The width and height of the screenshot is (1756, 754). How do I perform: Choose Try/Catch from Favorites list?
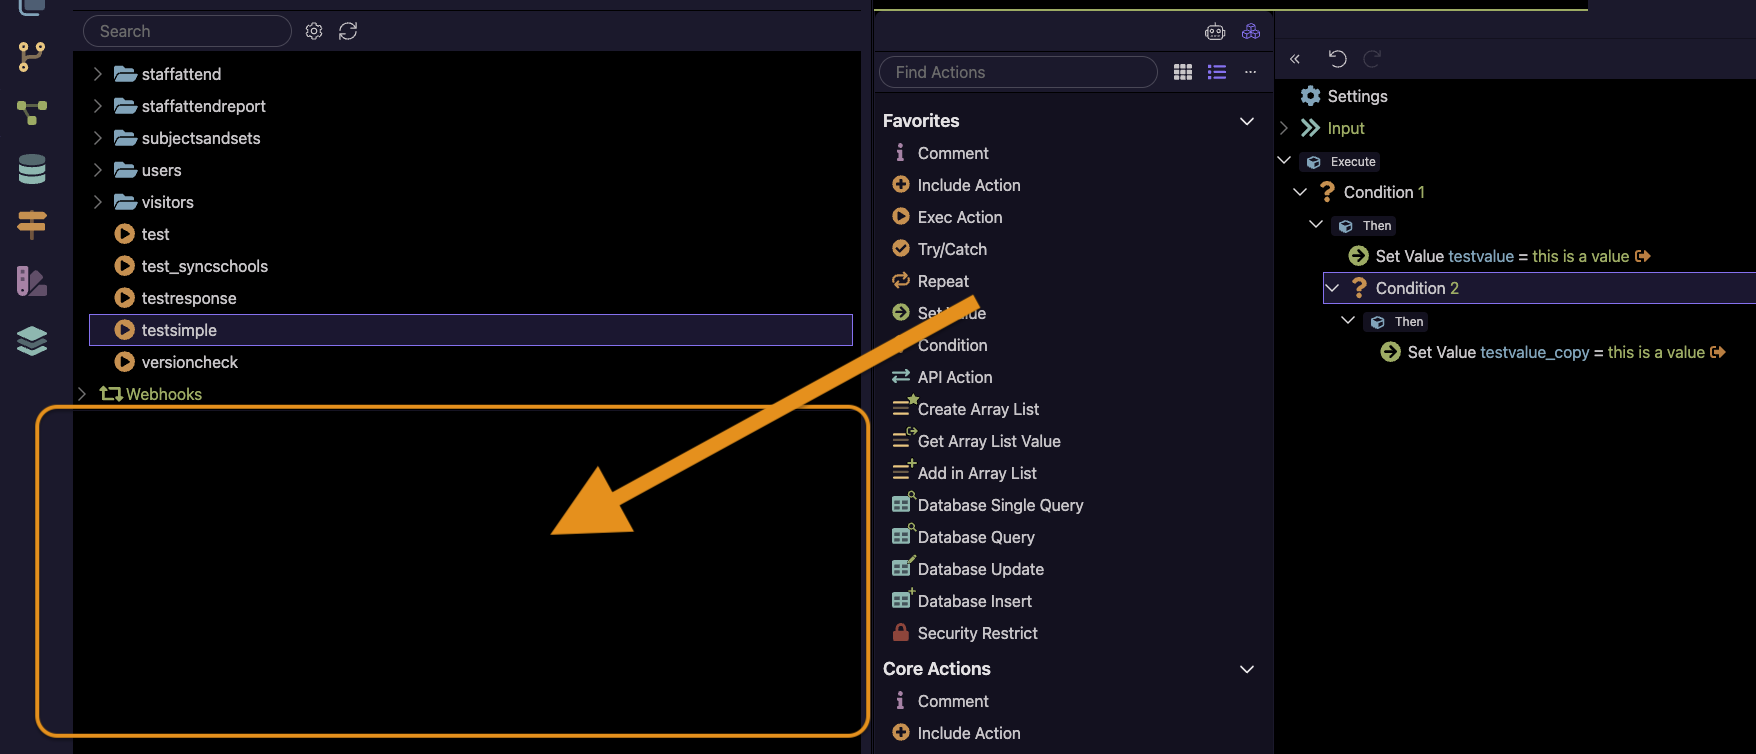click(x=951, y=249)
